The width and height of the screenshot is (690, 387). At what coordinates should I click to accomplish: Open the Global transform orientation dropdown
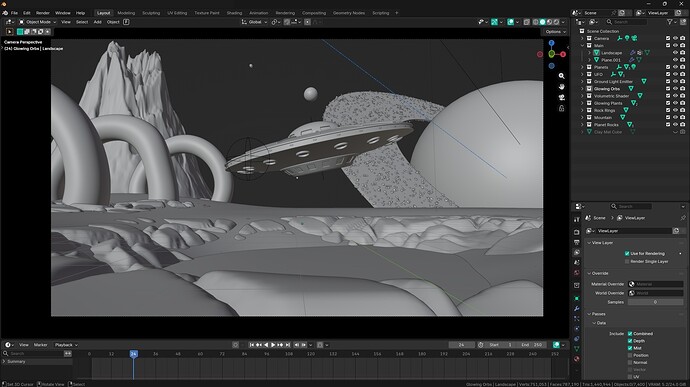point(254,22)
